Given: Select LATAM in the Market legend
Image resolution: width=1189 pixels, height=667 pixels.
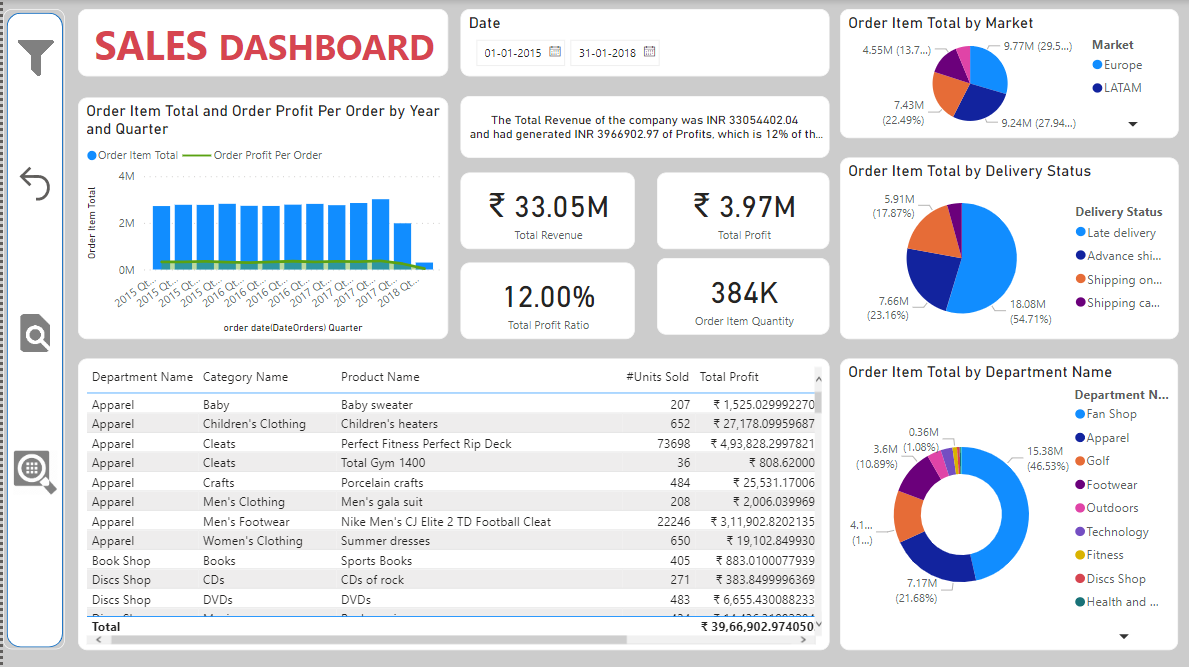Looking at the screenshot, I should tap(1122, 88).
